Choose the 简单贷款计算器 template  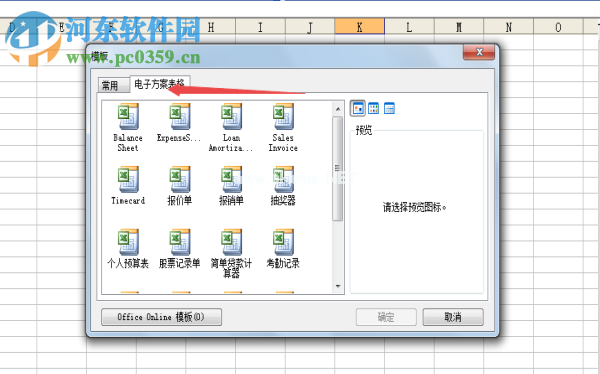click(x=232, y=242)
